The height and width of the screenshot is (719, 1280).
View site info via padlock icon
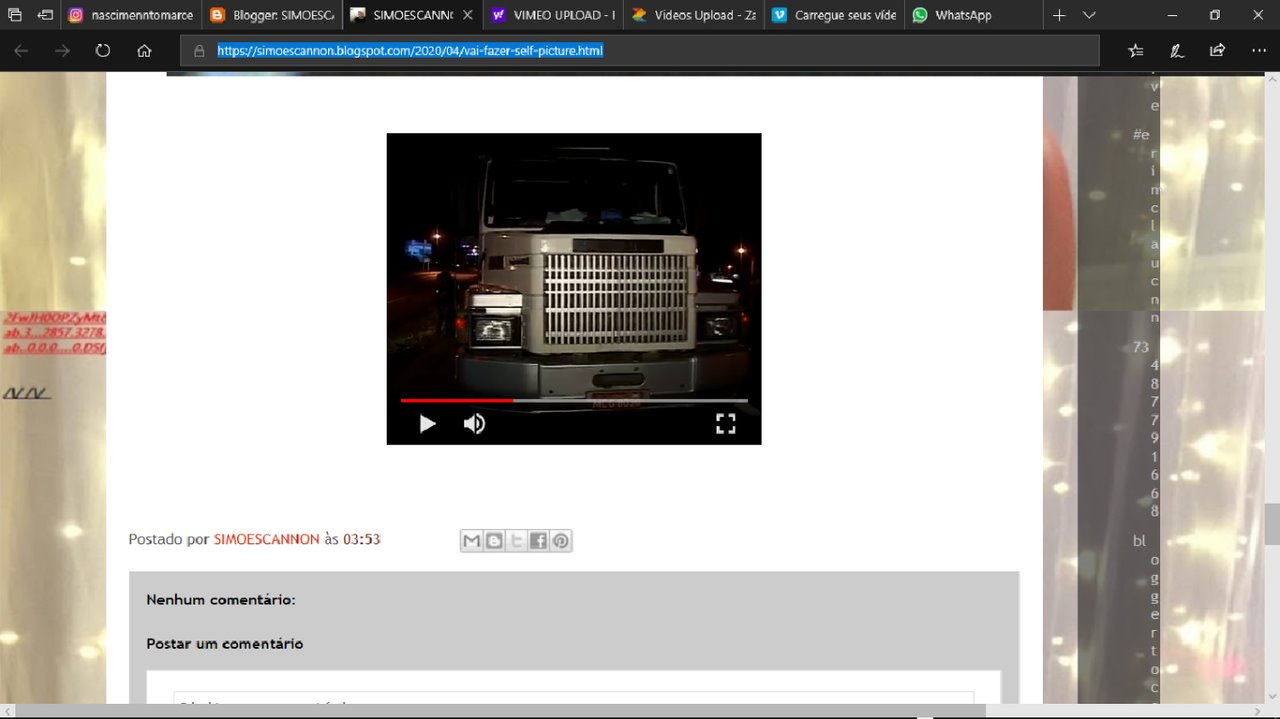point(199,50)
